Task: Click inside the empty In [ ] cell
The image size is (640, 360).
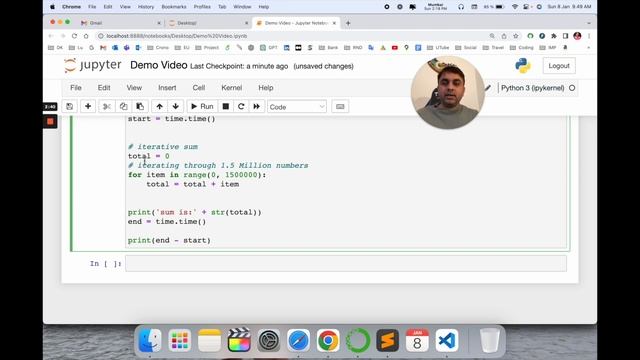Action: [x=346, y=263]
